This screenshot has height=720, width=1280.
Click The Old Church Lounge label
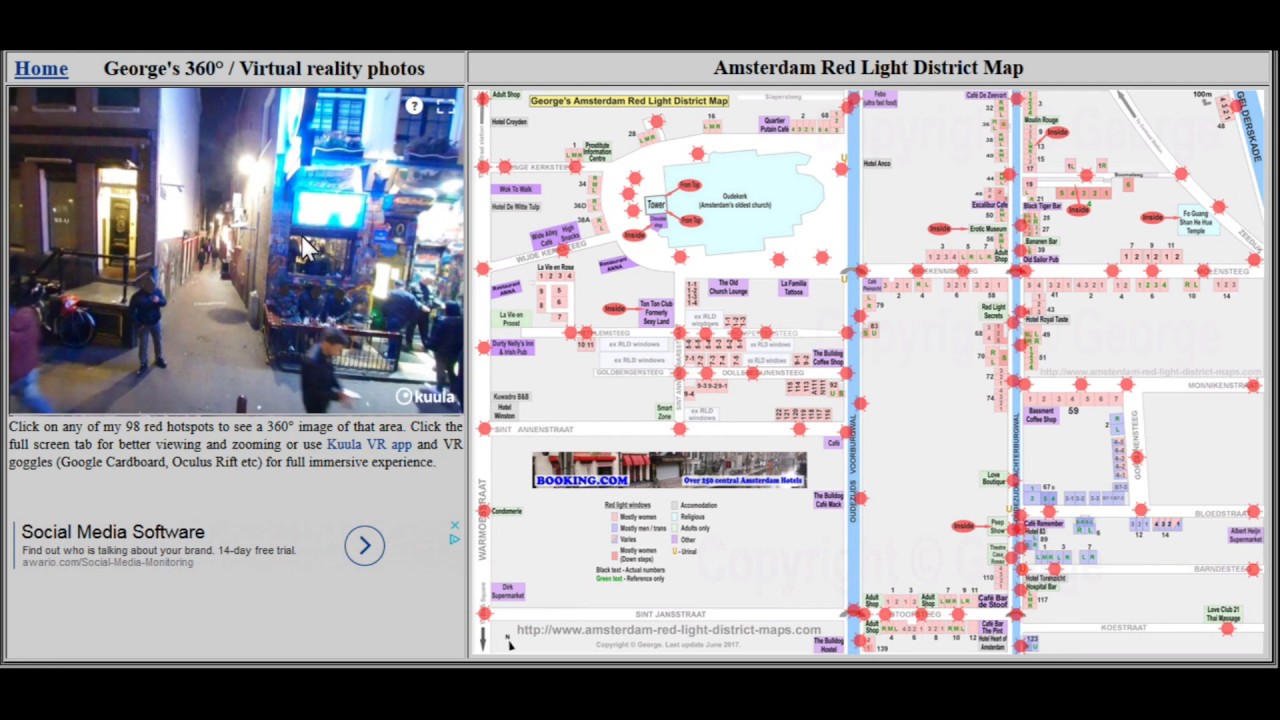coord(728,288)
